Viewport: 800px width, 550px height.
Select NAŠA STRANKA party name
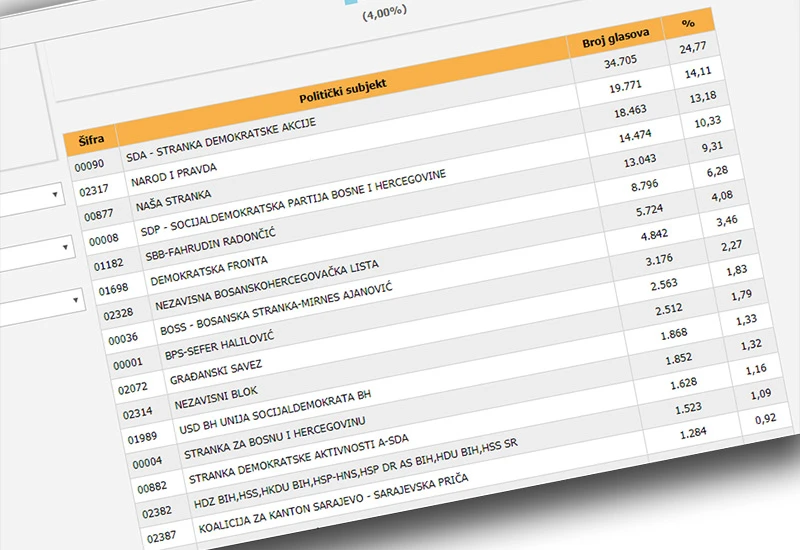pos(173,201)
